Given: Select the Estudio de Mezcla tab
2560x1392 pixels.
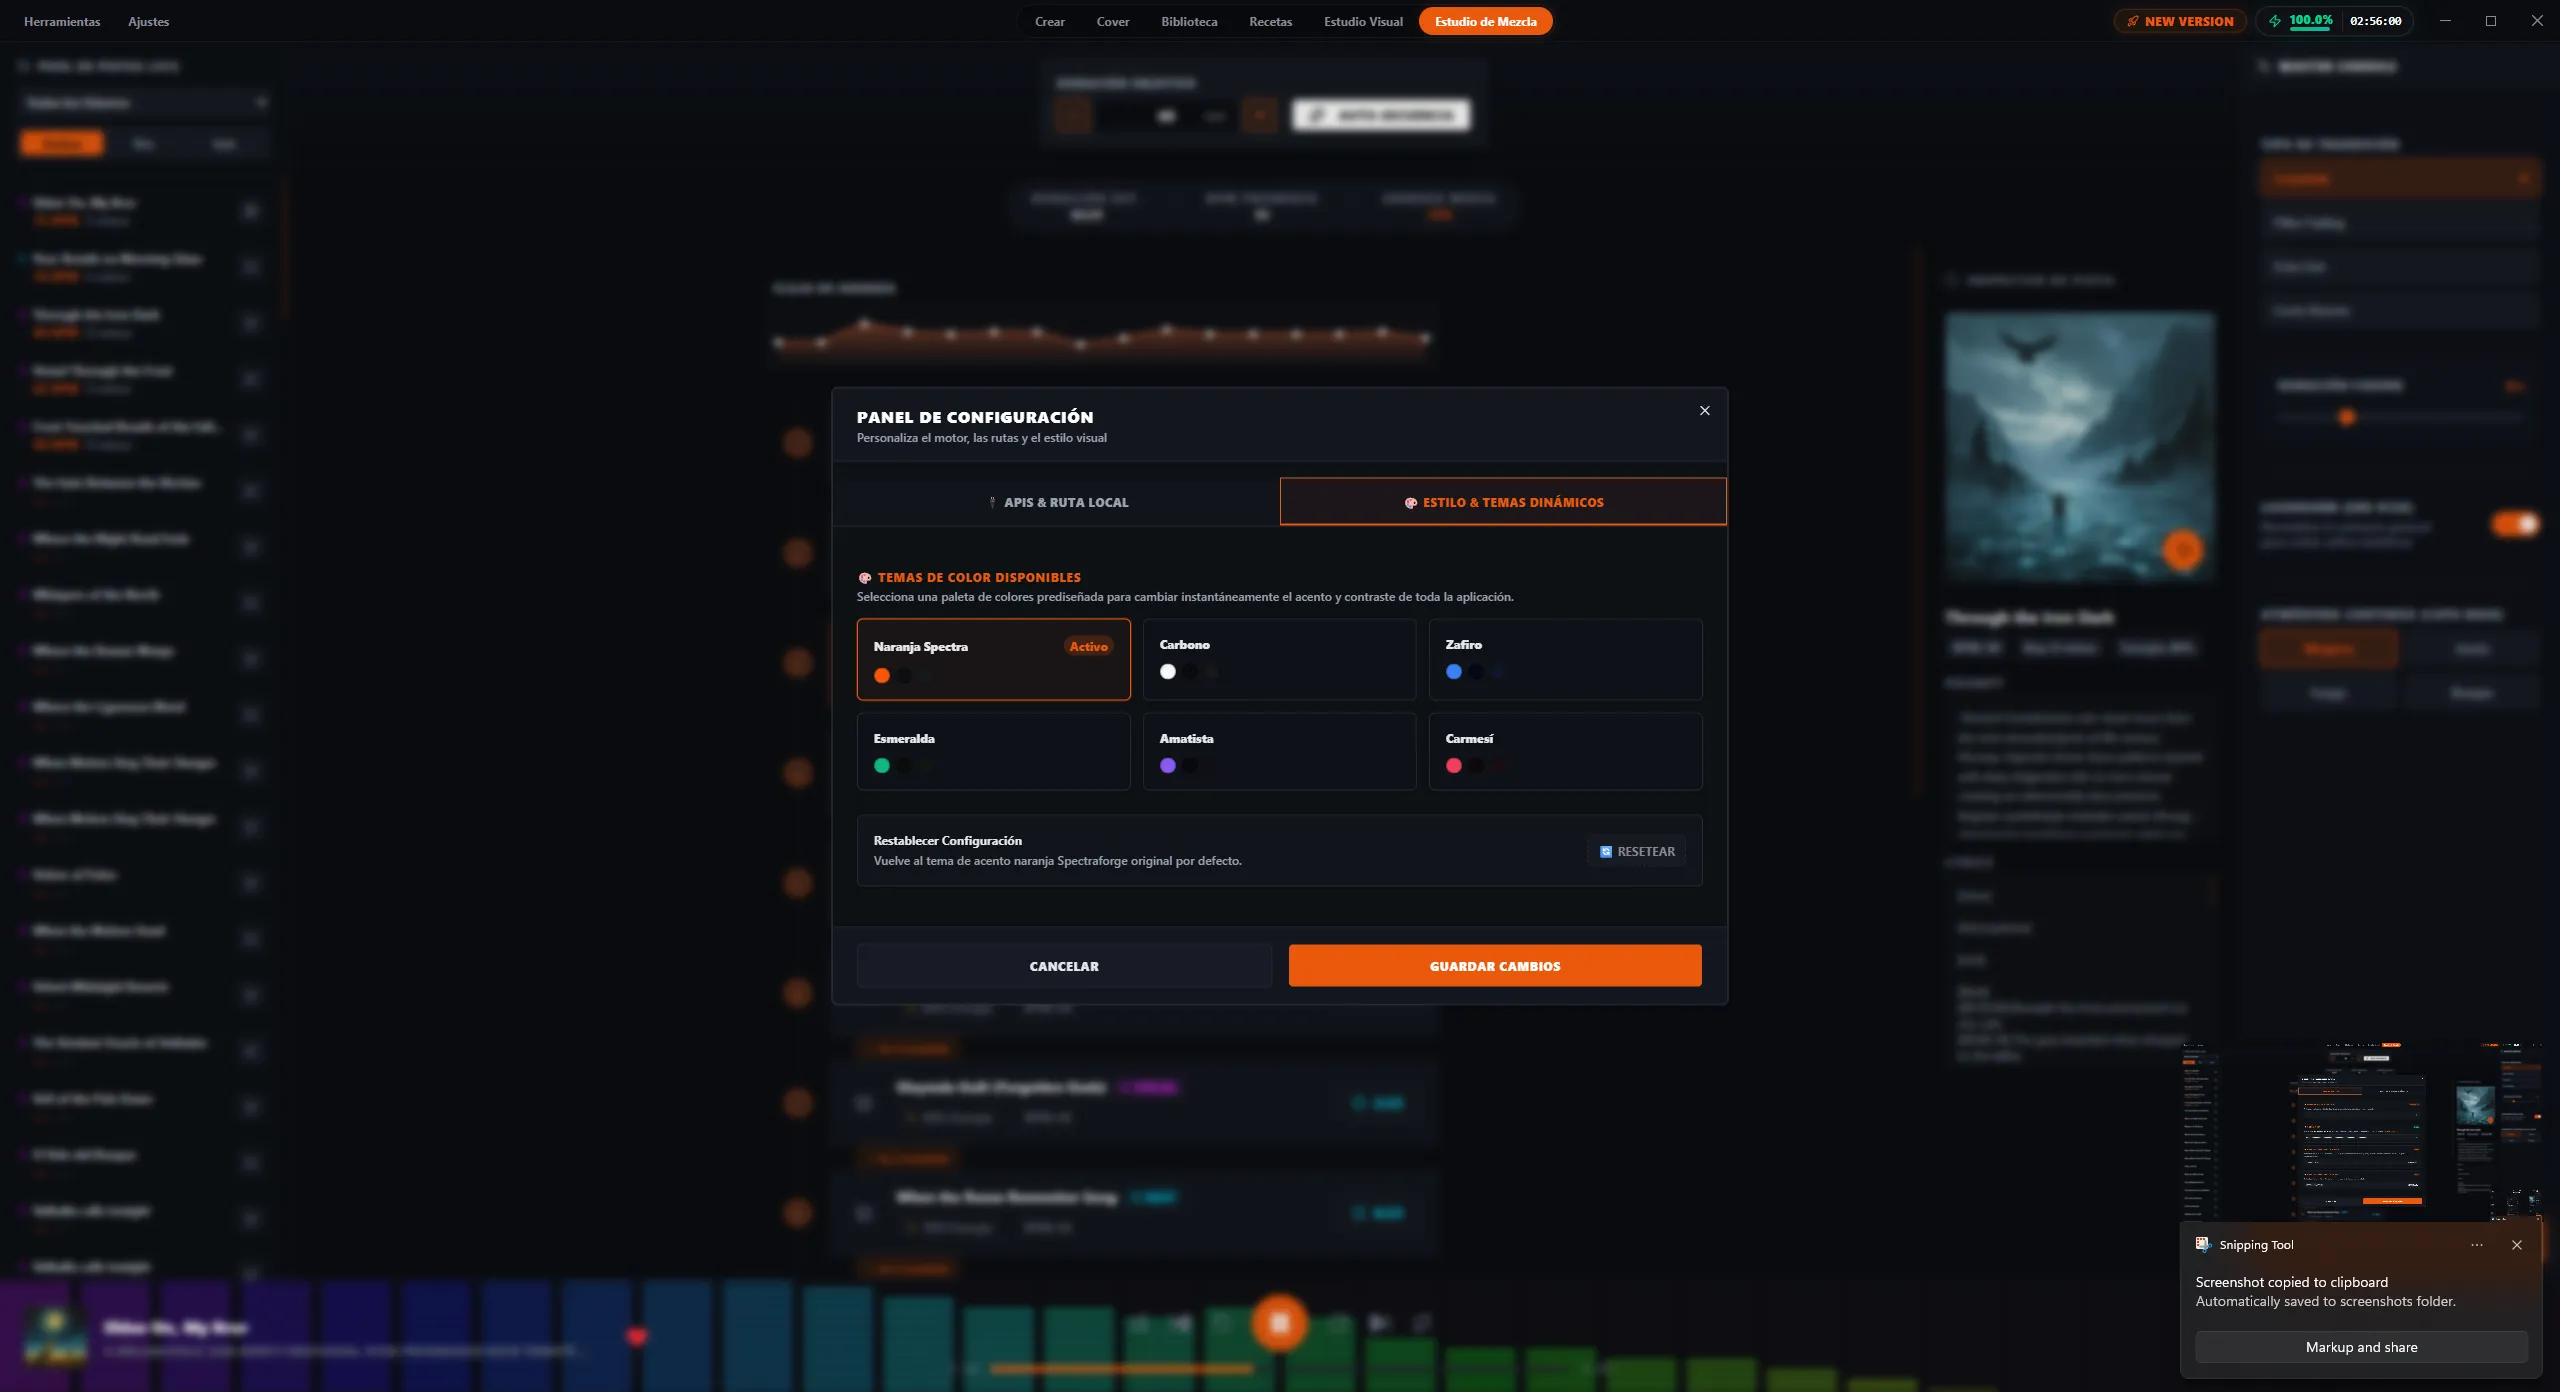Looking at the screenshot, I should [x=1486, y=21].
